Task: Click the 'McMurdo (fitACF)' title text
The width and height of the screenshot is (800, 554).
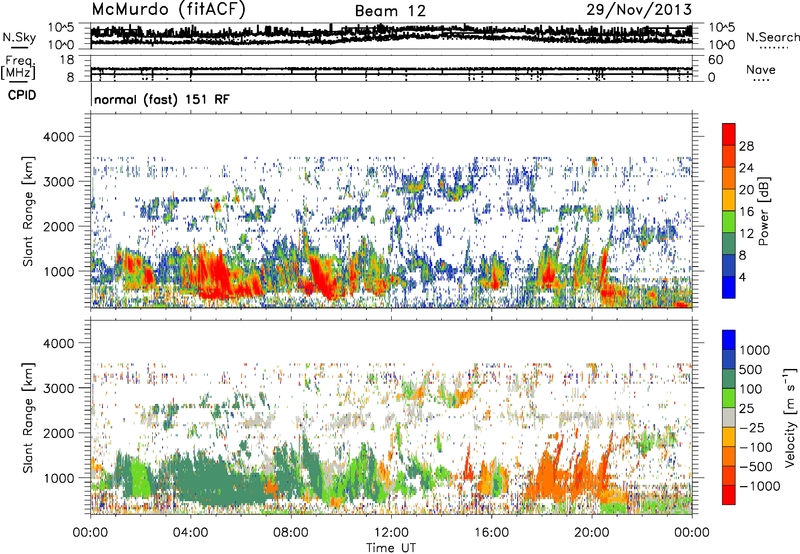Action: 168,10
